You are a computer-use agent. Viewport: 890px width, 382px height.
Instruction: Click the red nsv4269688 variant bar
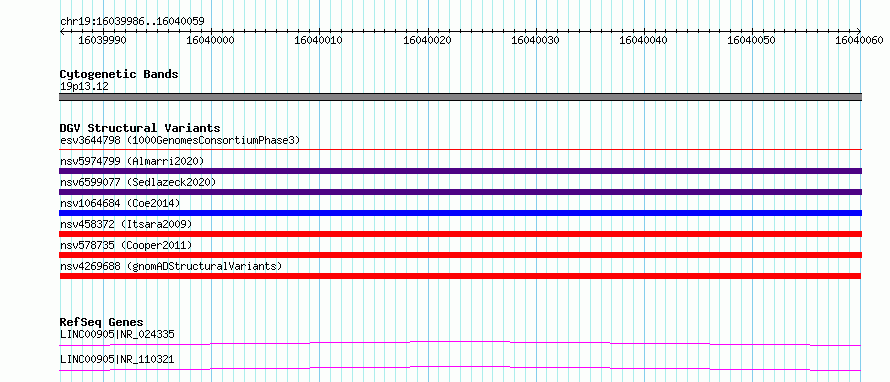(460, 276)
